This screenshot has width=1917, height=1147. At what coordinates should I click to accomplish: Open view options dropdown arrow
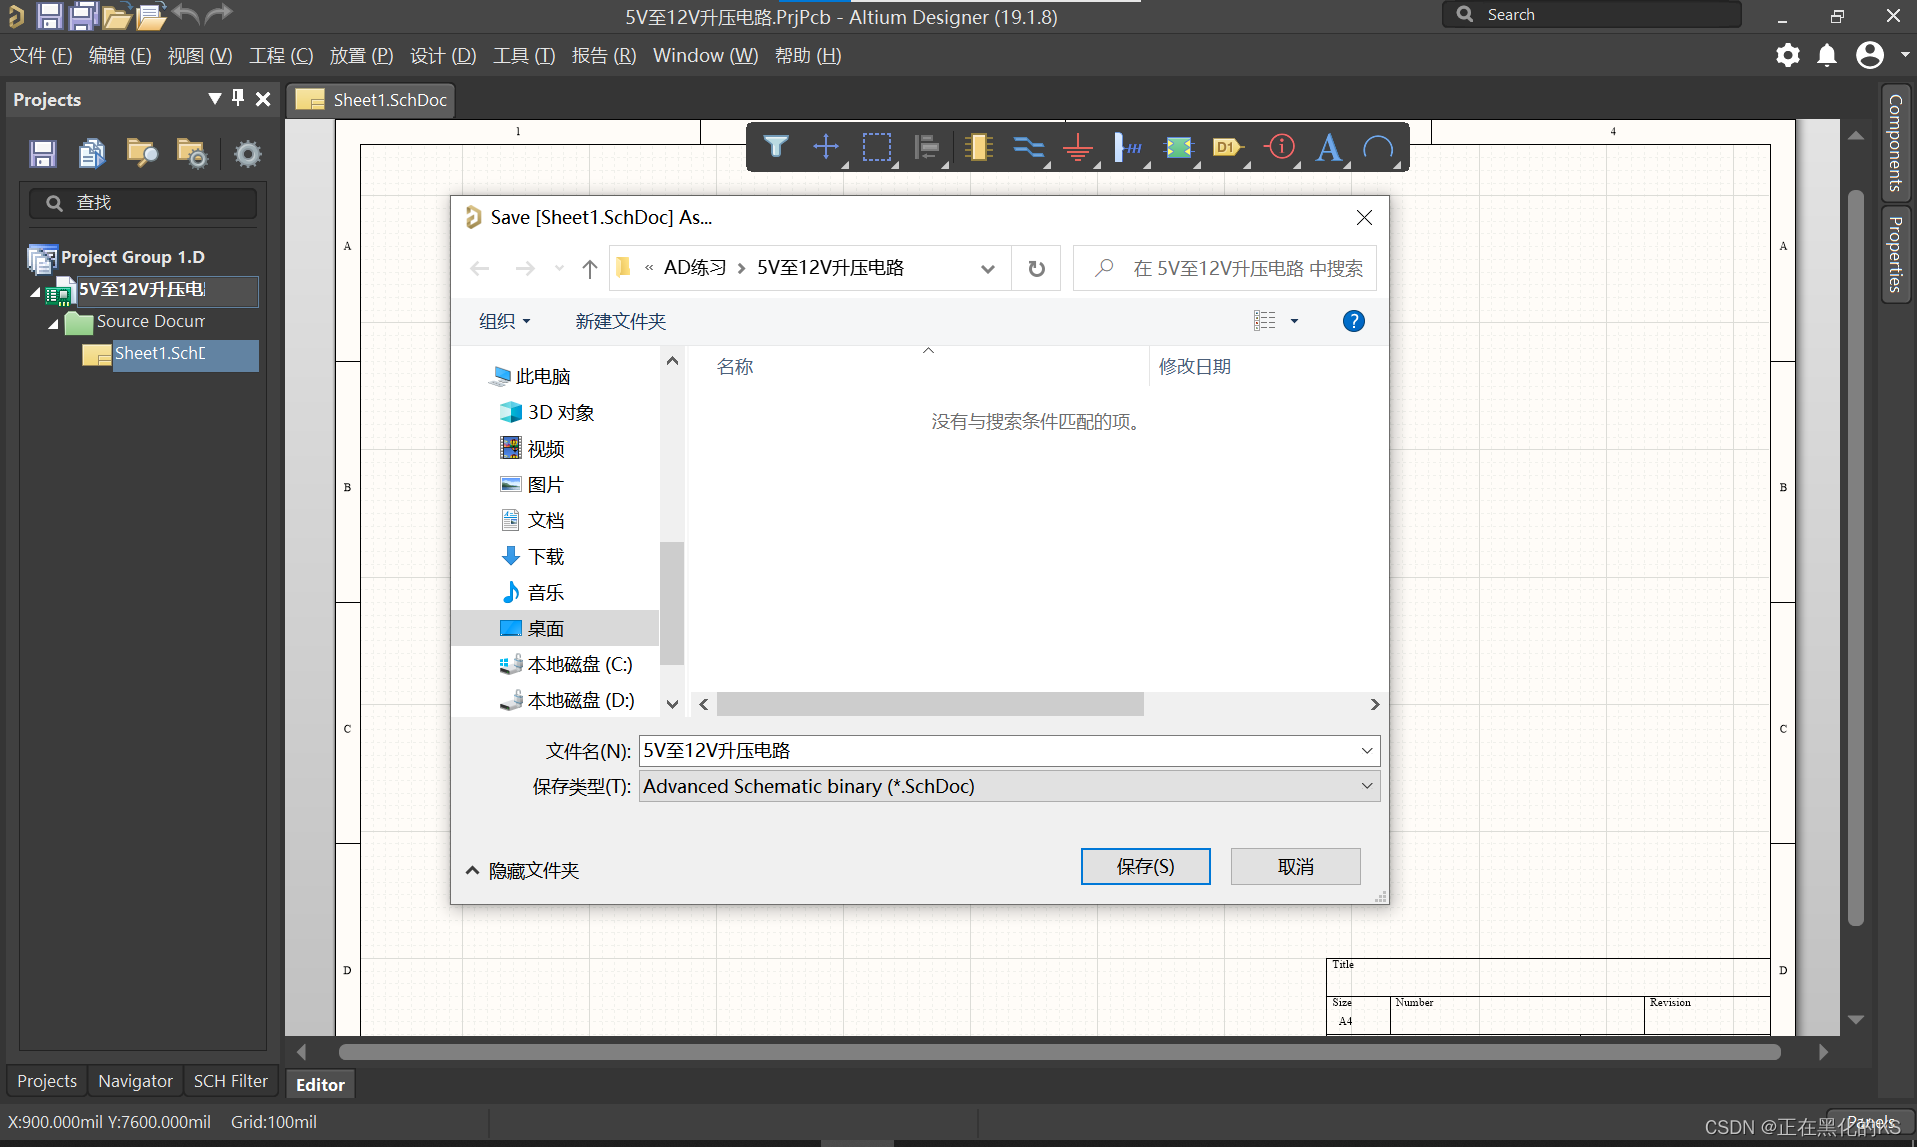[1294, 321]
